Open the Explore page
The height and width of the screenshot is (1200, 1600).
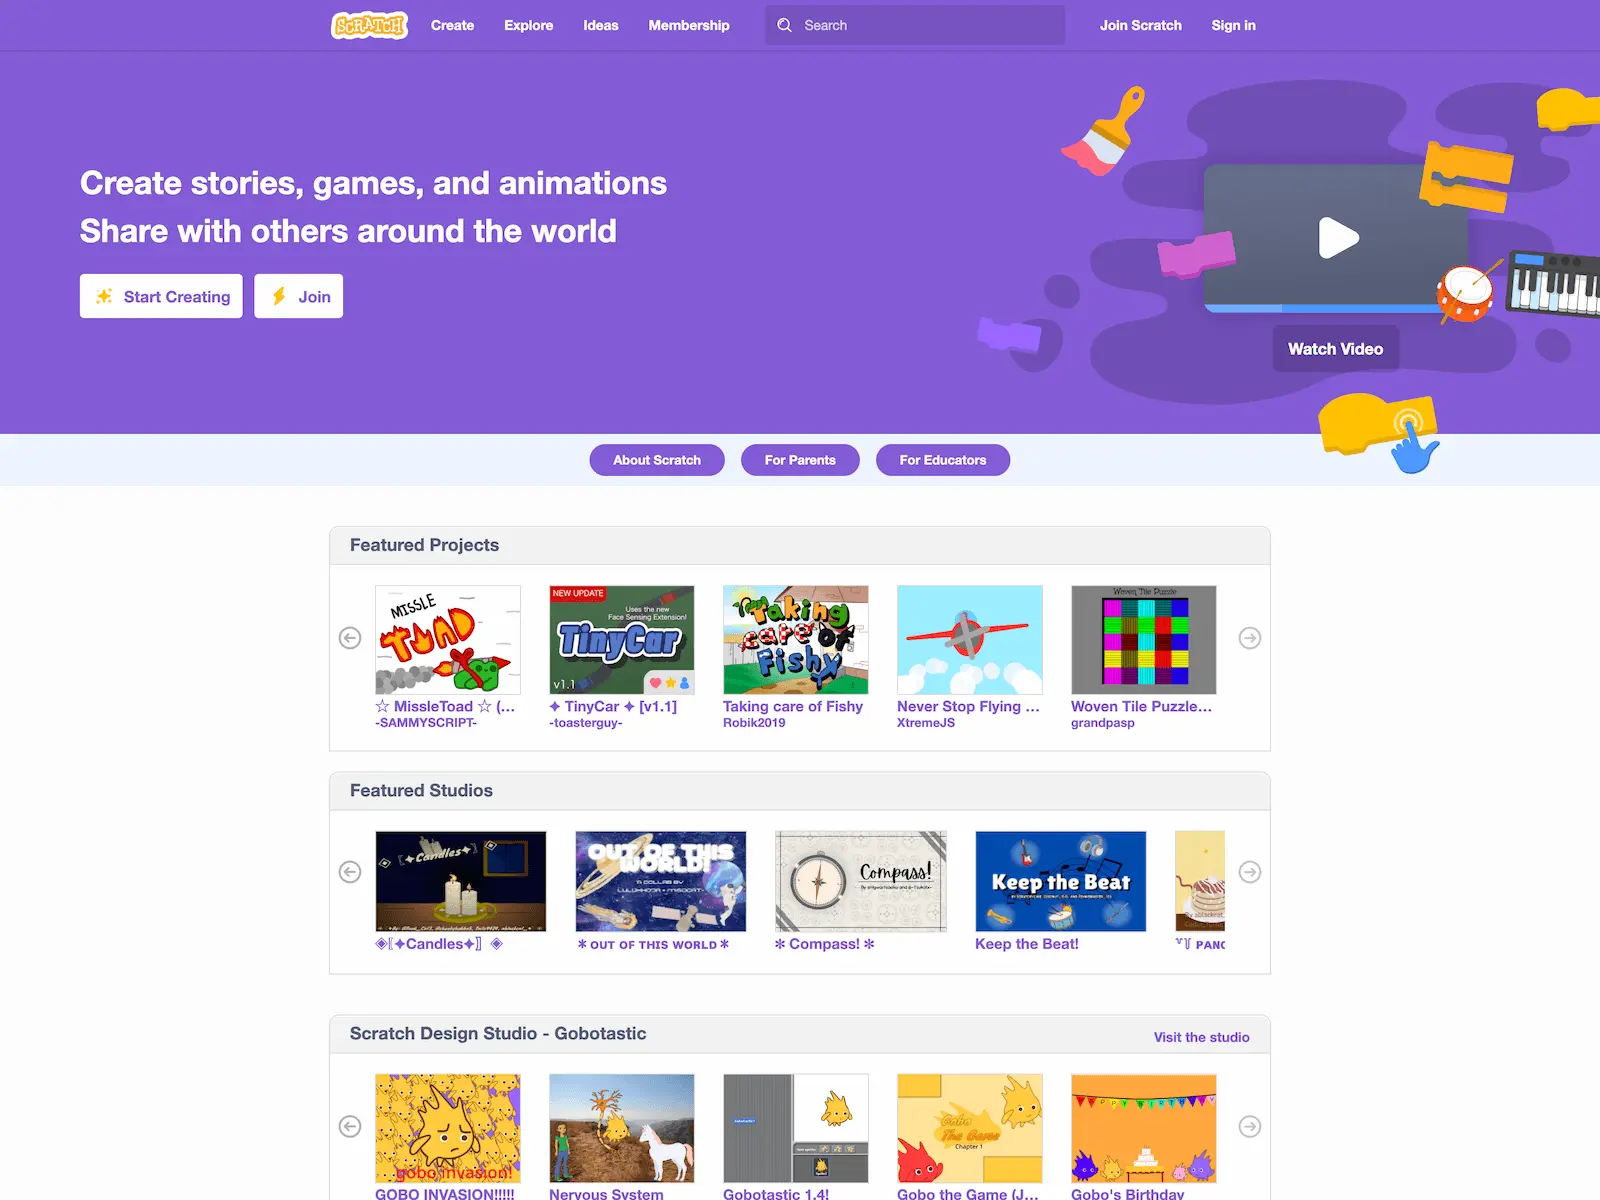528,25
